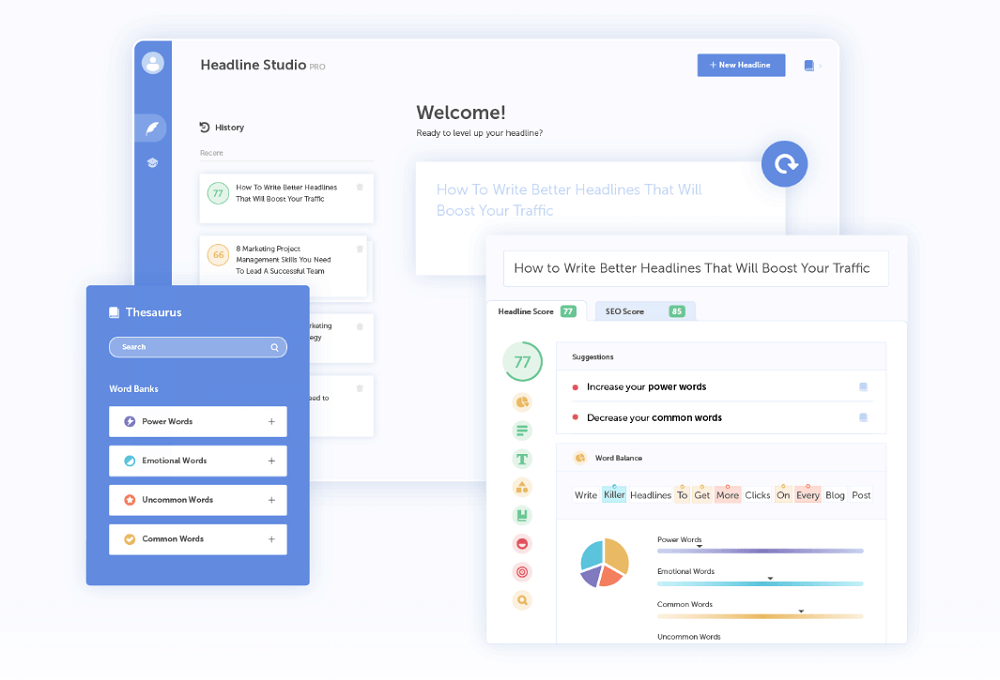Click the circular 77 score gauge
This screenshot has width=1000, height=680.
tap(522, 362)
